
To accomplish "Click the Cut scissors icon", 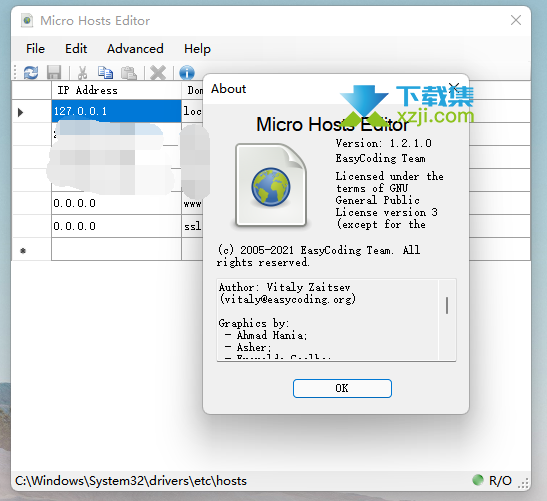I will 82,73.
